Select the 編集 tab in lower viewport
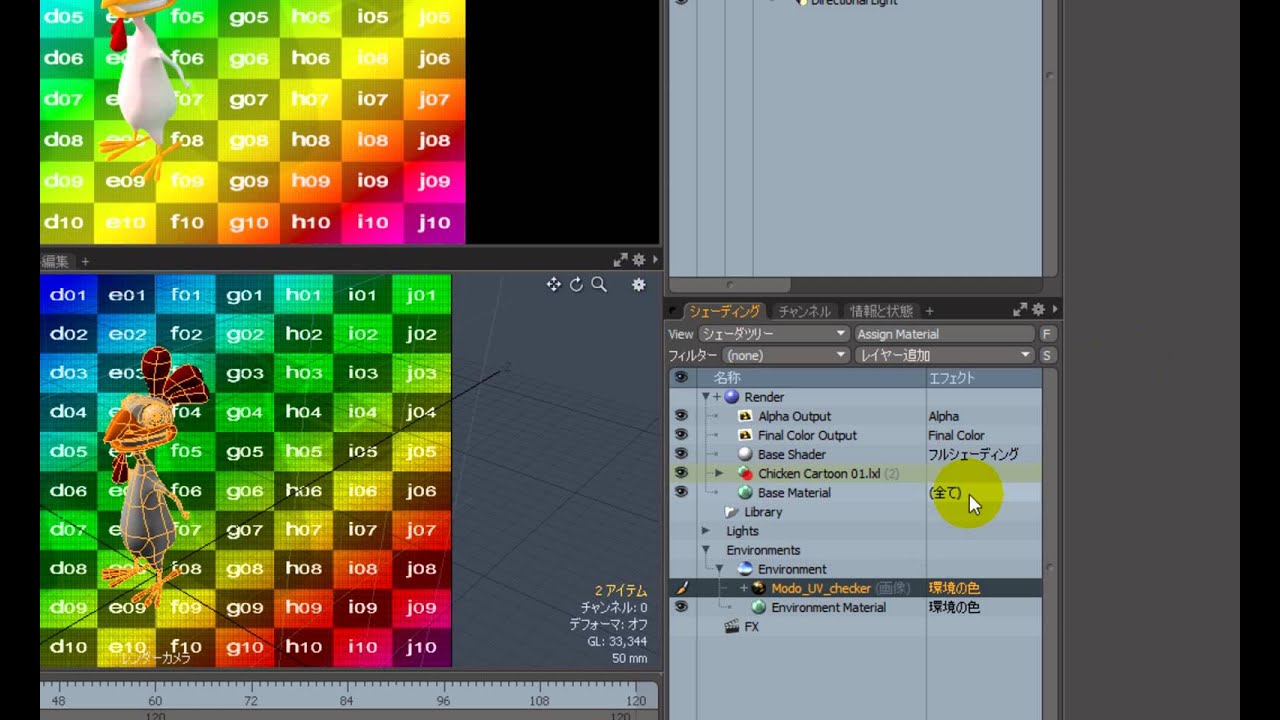 tap(55, 261)
